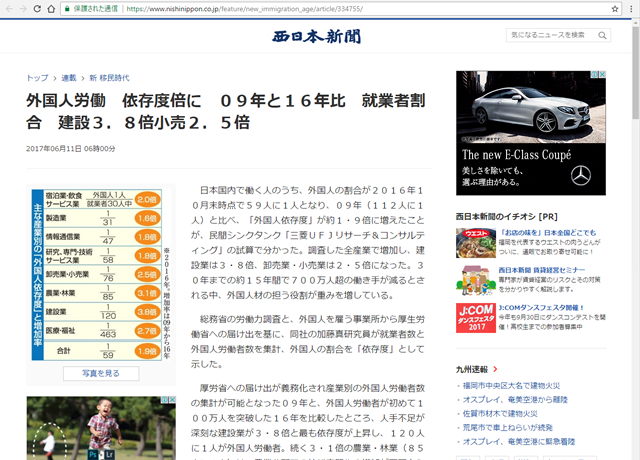The image size is (640, 460).
Task: Open 新 移民時代 breadcrumb link
Action: (x=109, y=77)
